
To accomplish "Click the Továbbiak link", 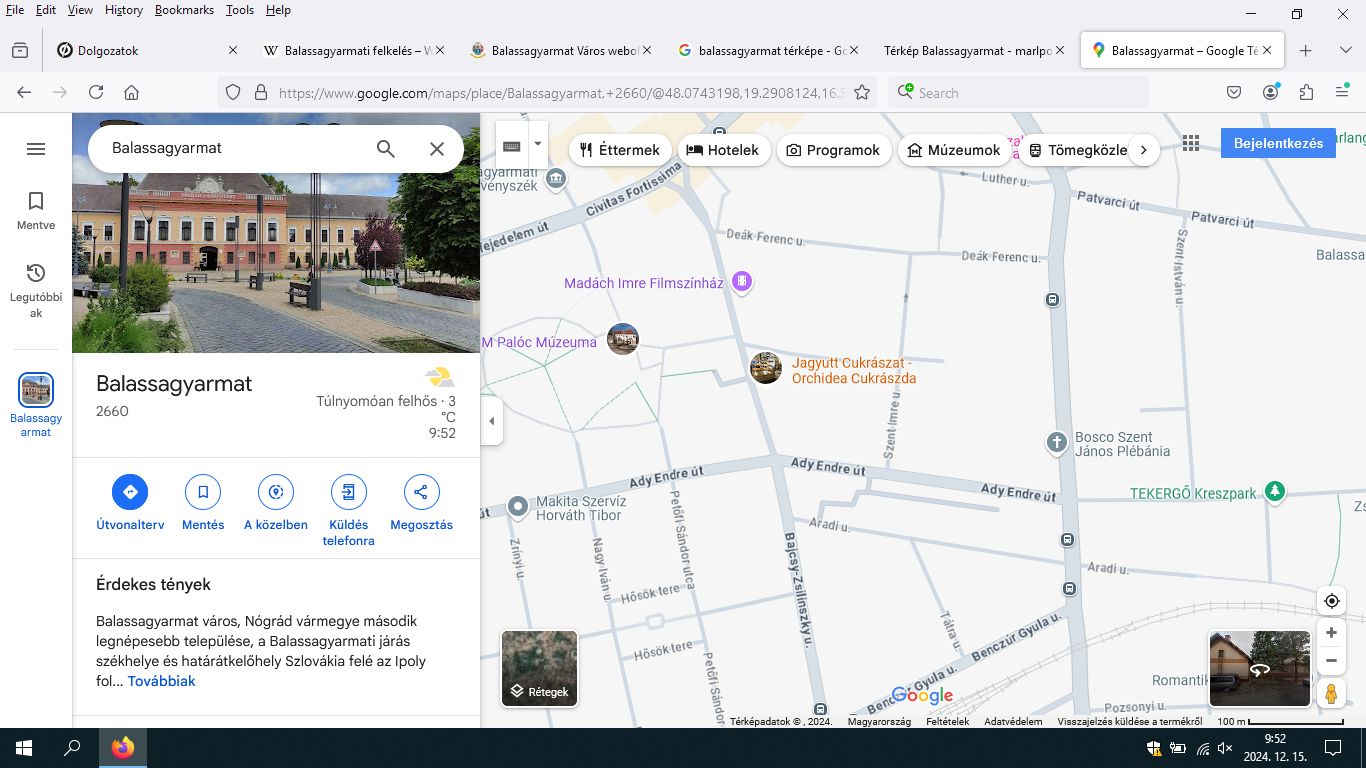I will tap(161, 681).
